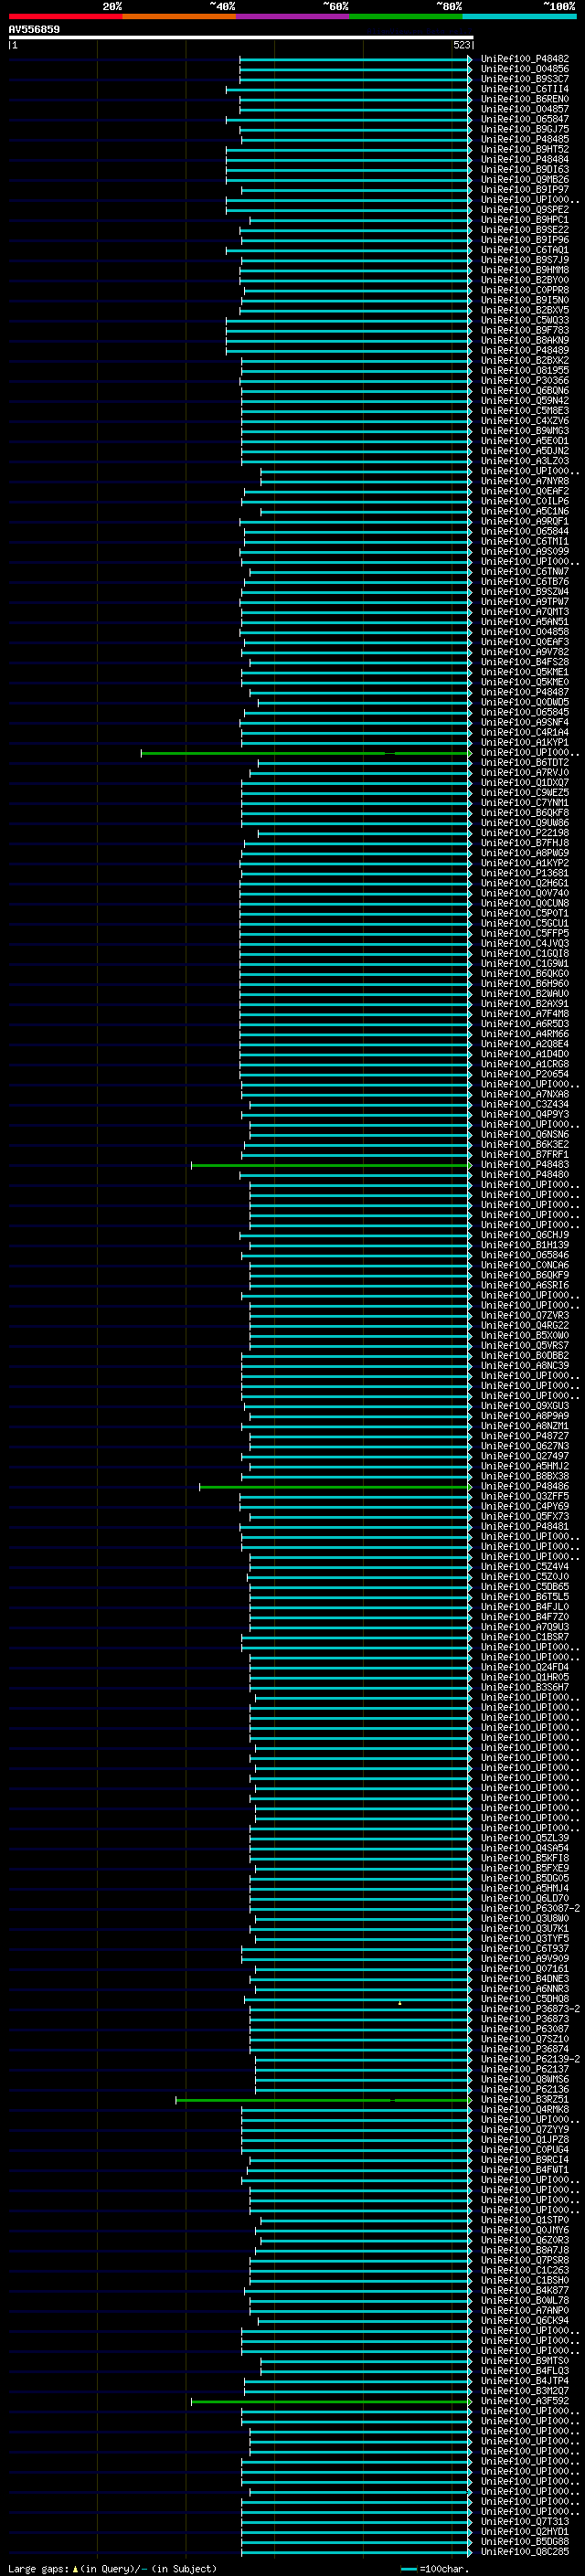Image resolution: width=585 pixels, height=2576 pixels.
Task: Select hit UniRef100_Q59N42
Action: 524,401
